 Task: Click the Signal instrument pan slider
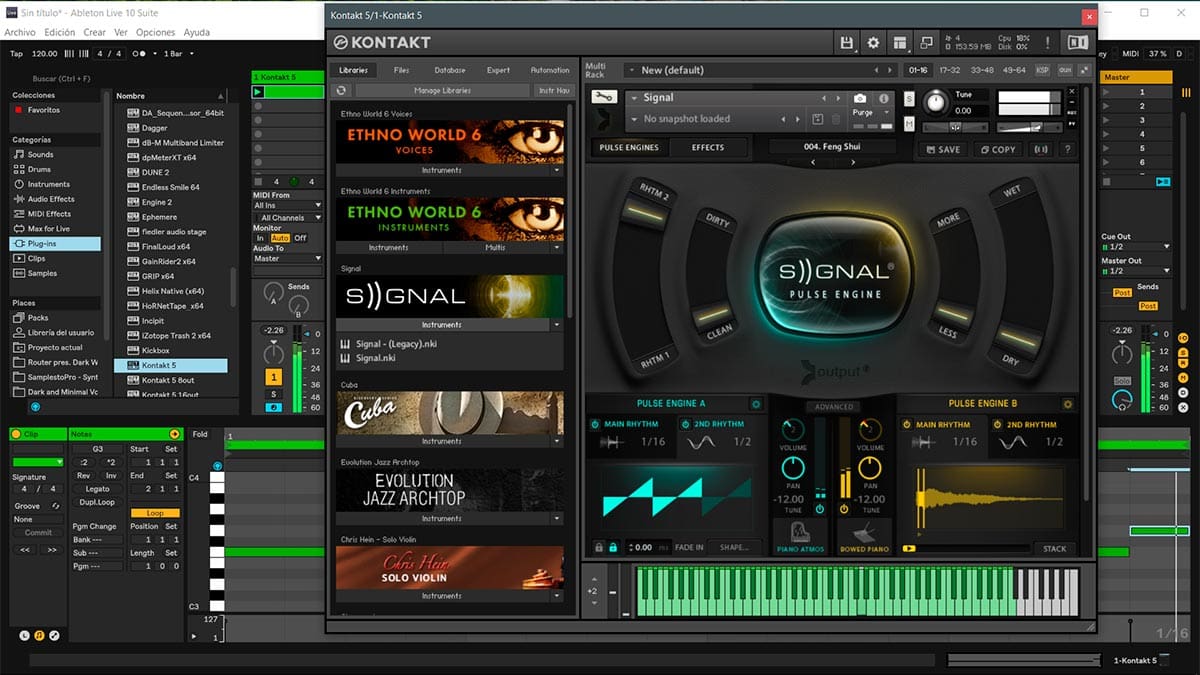(x=955, y=127)
